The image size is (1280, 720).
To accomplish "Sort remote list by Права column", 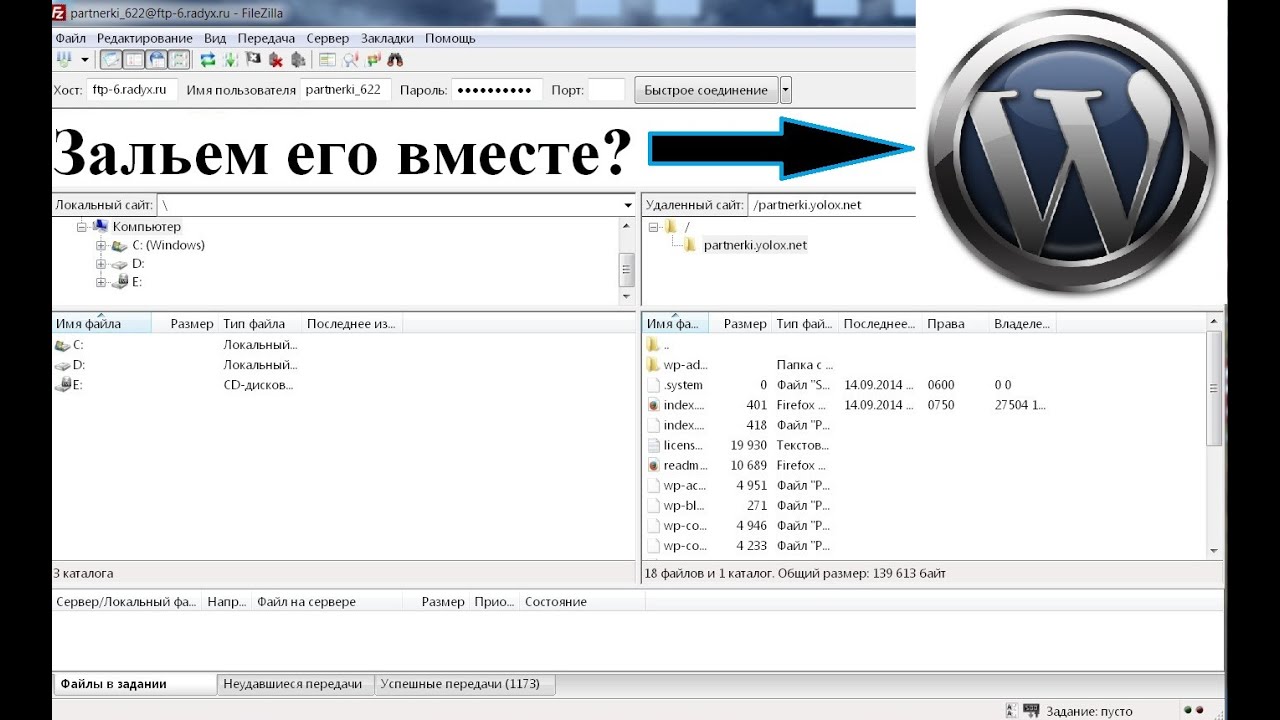I will click(x=955, y=324).
